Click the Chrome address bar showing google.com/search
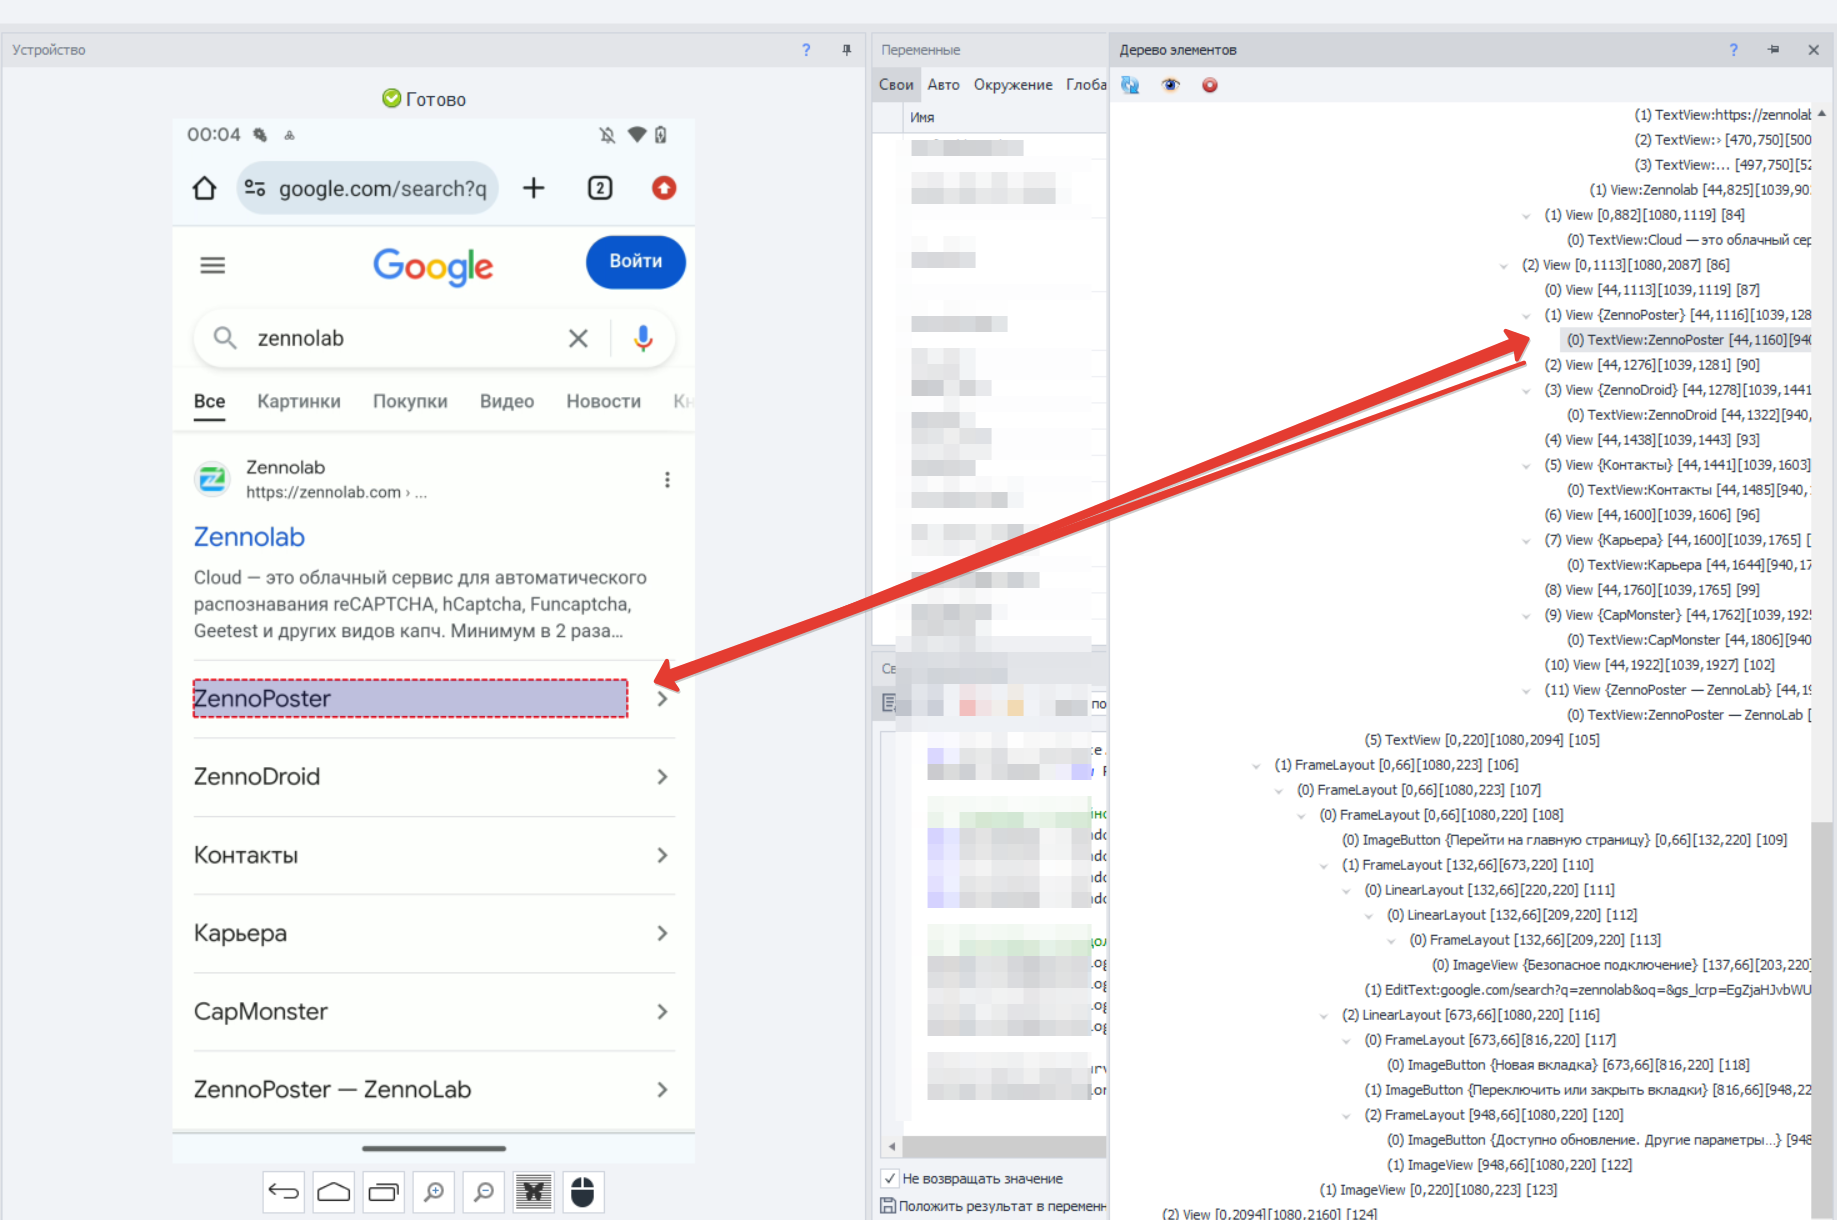Viewport: 1837px width, 1220px height. pos(368,188)
